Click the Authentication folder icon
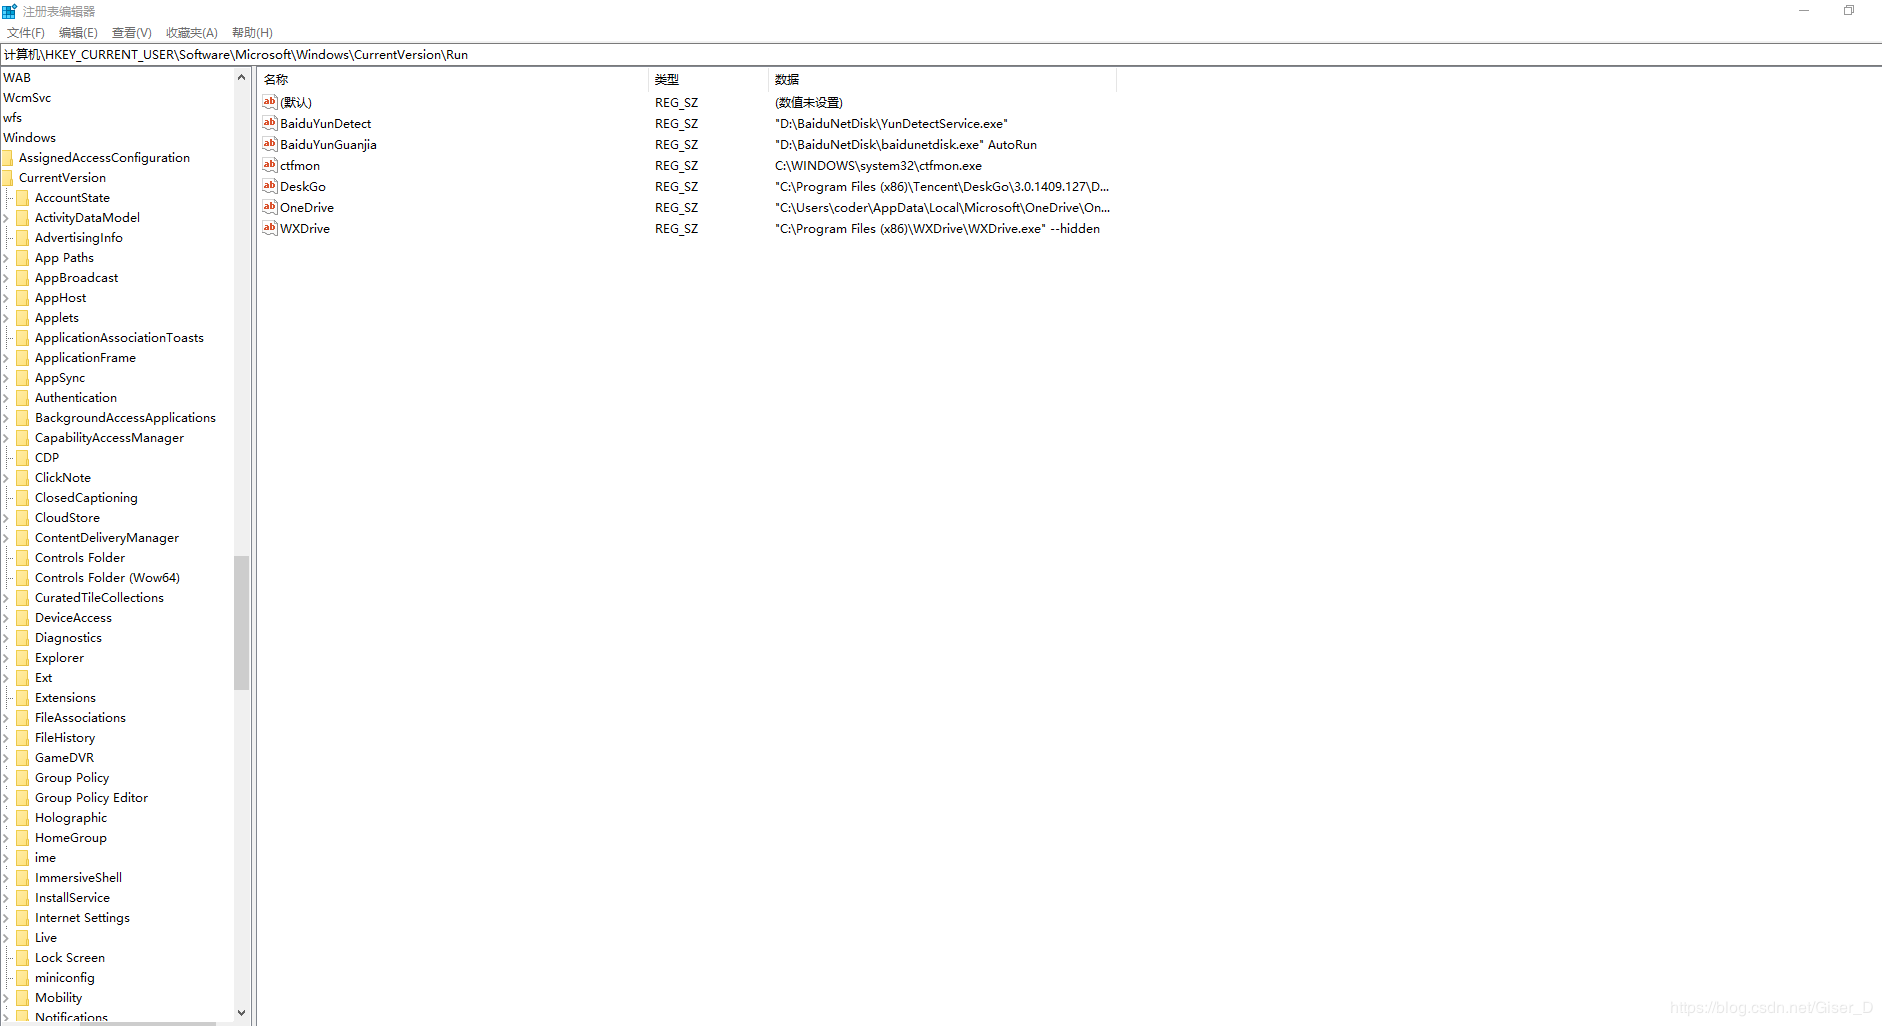 pyautogui.click(x=23, y=398)
